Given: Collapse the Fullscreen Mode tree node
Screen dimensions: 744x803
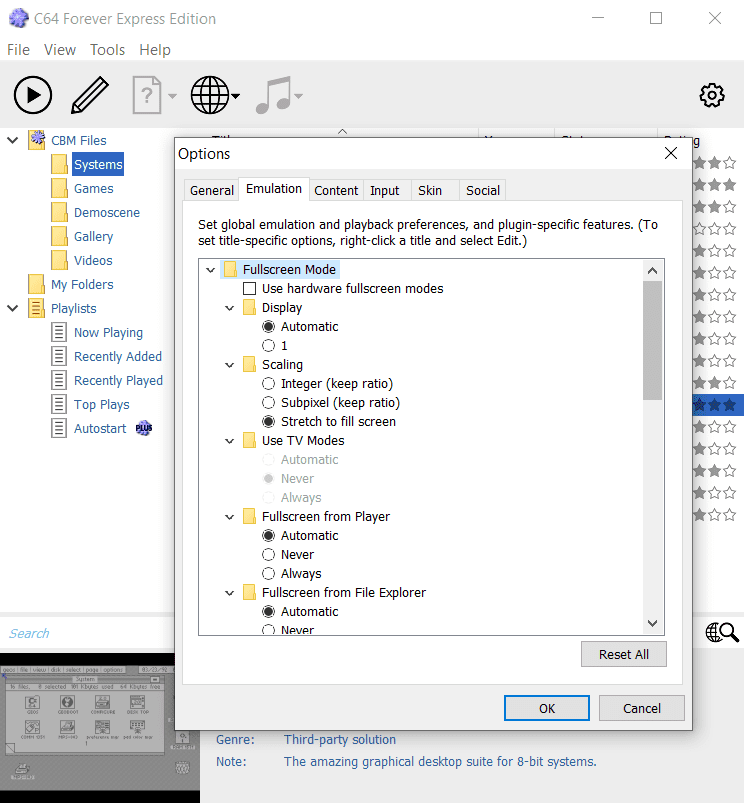Looking at the screenshot, I should 210,270.
